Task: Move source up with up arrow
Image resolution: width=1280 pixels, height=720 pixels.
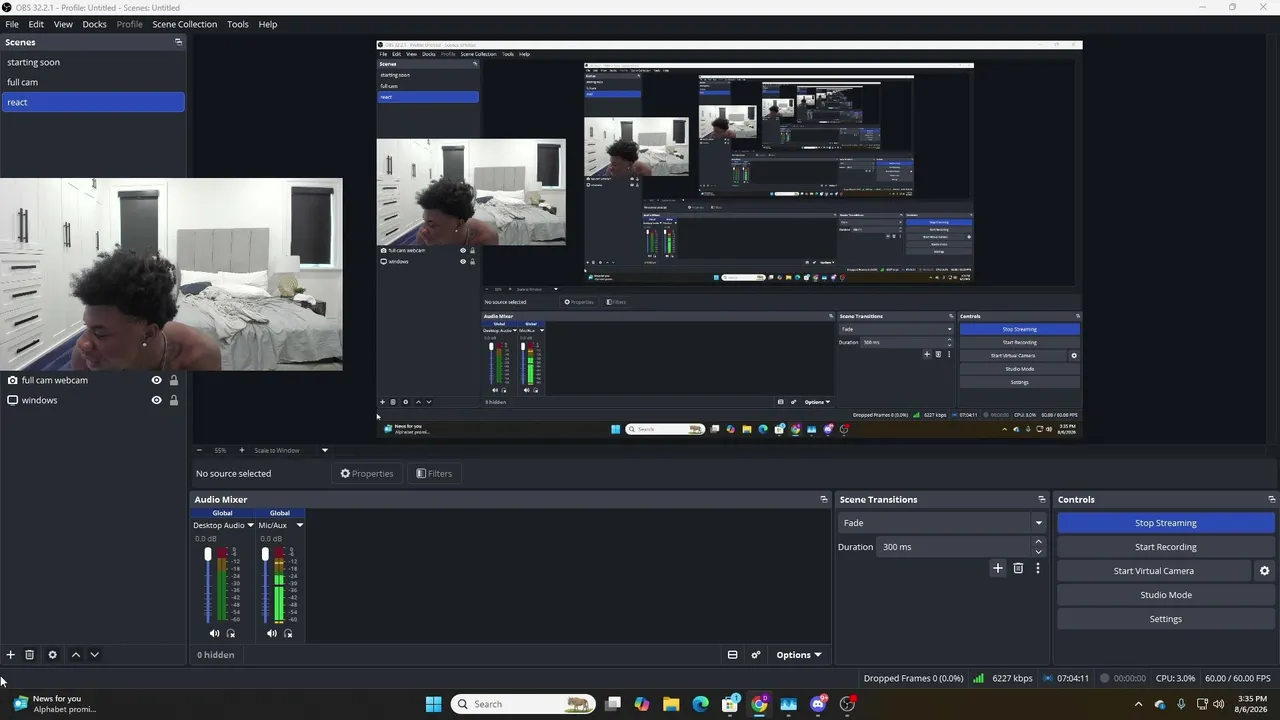Action: [75, 655]
